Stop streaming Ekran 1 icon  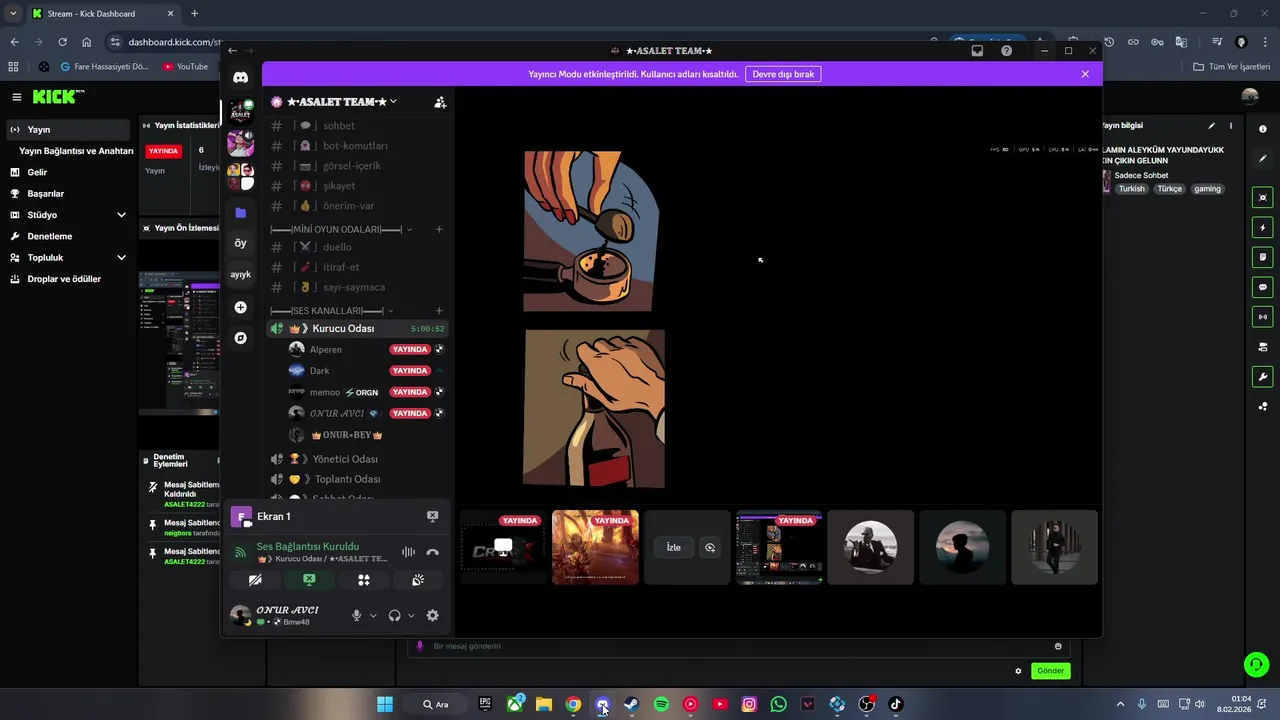(432, 516)
